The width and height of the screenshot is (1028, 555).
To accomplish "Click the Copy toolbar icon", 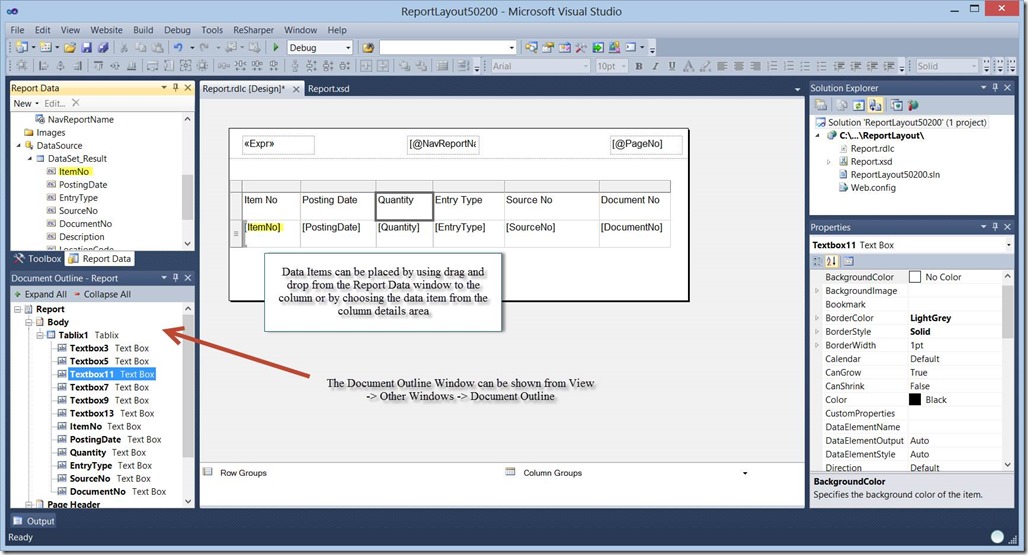I will point(141,47).
